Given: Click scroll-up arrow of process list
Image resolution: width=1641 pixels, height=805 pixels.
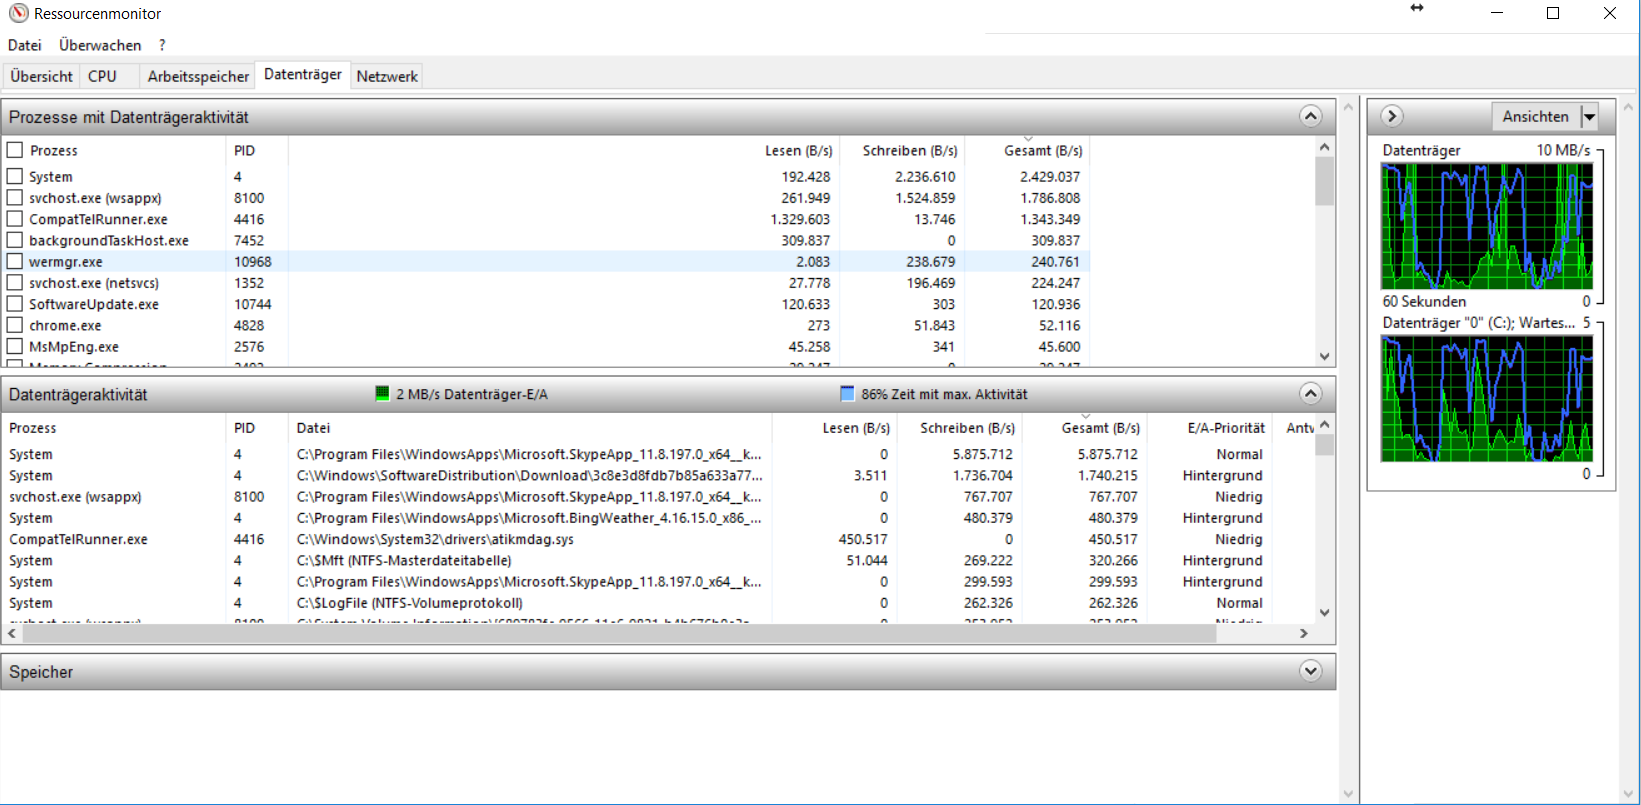Looking at the screenshot, I should point(1325,147).
